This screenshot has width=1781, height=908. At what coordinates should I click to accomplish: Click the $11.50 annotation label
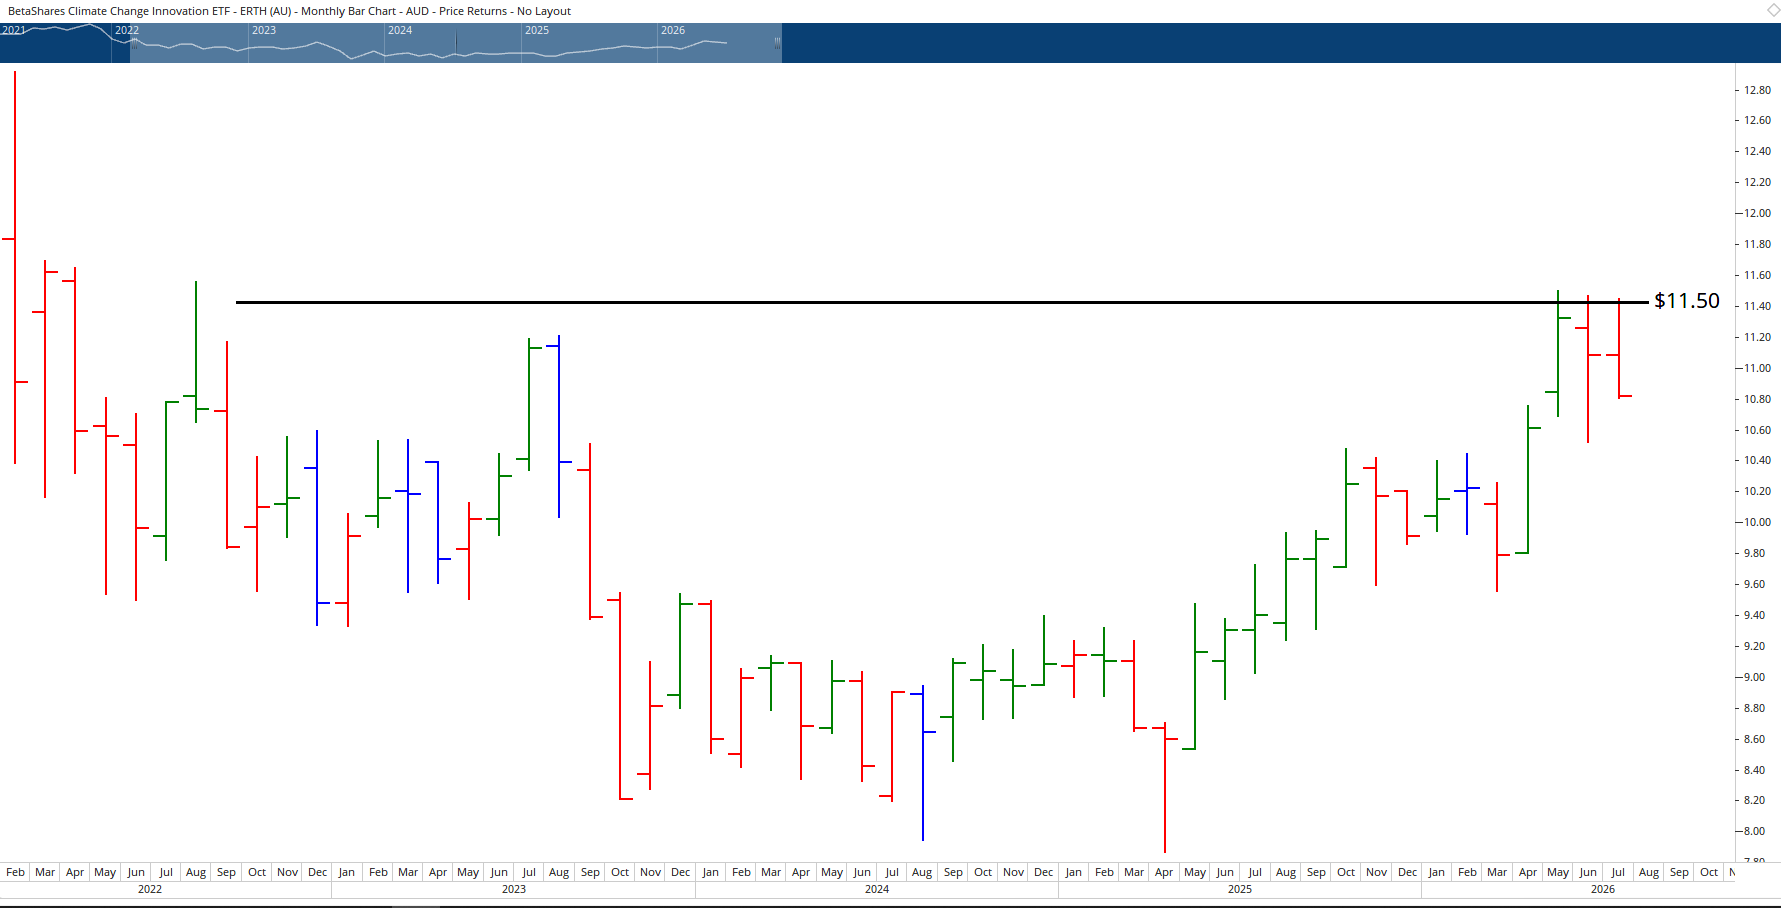[x=1687, y=301]
